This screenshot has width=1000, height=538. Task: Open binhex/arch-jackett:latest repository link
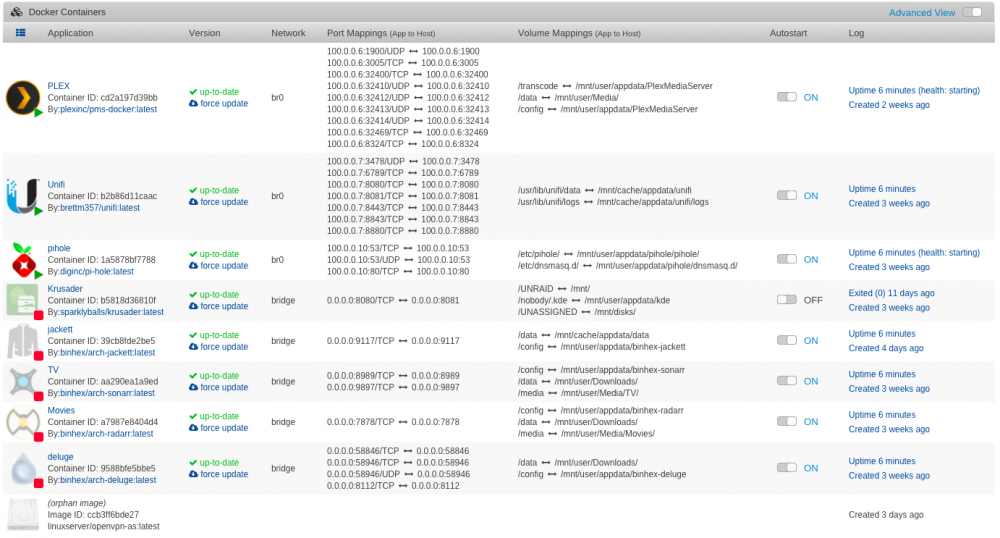(x=108, y=353)
